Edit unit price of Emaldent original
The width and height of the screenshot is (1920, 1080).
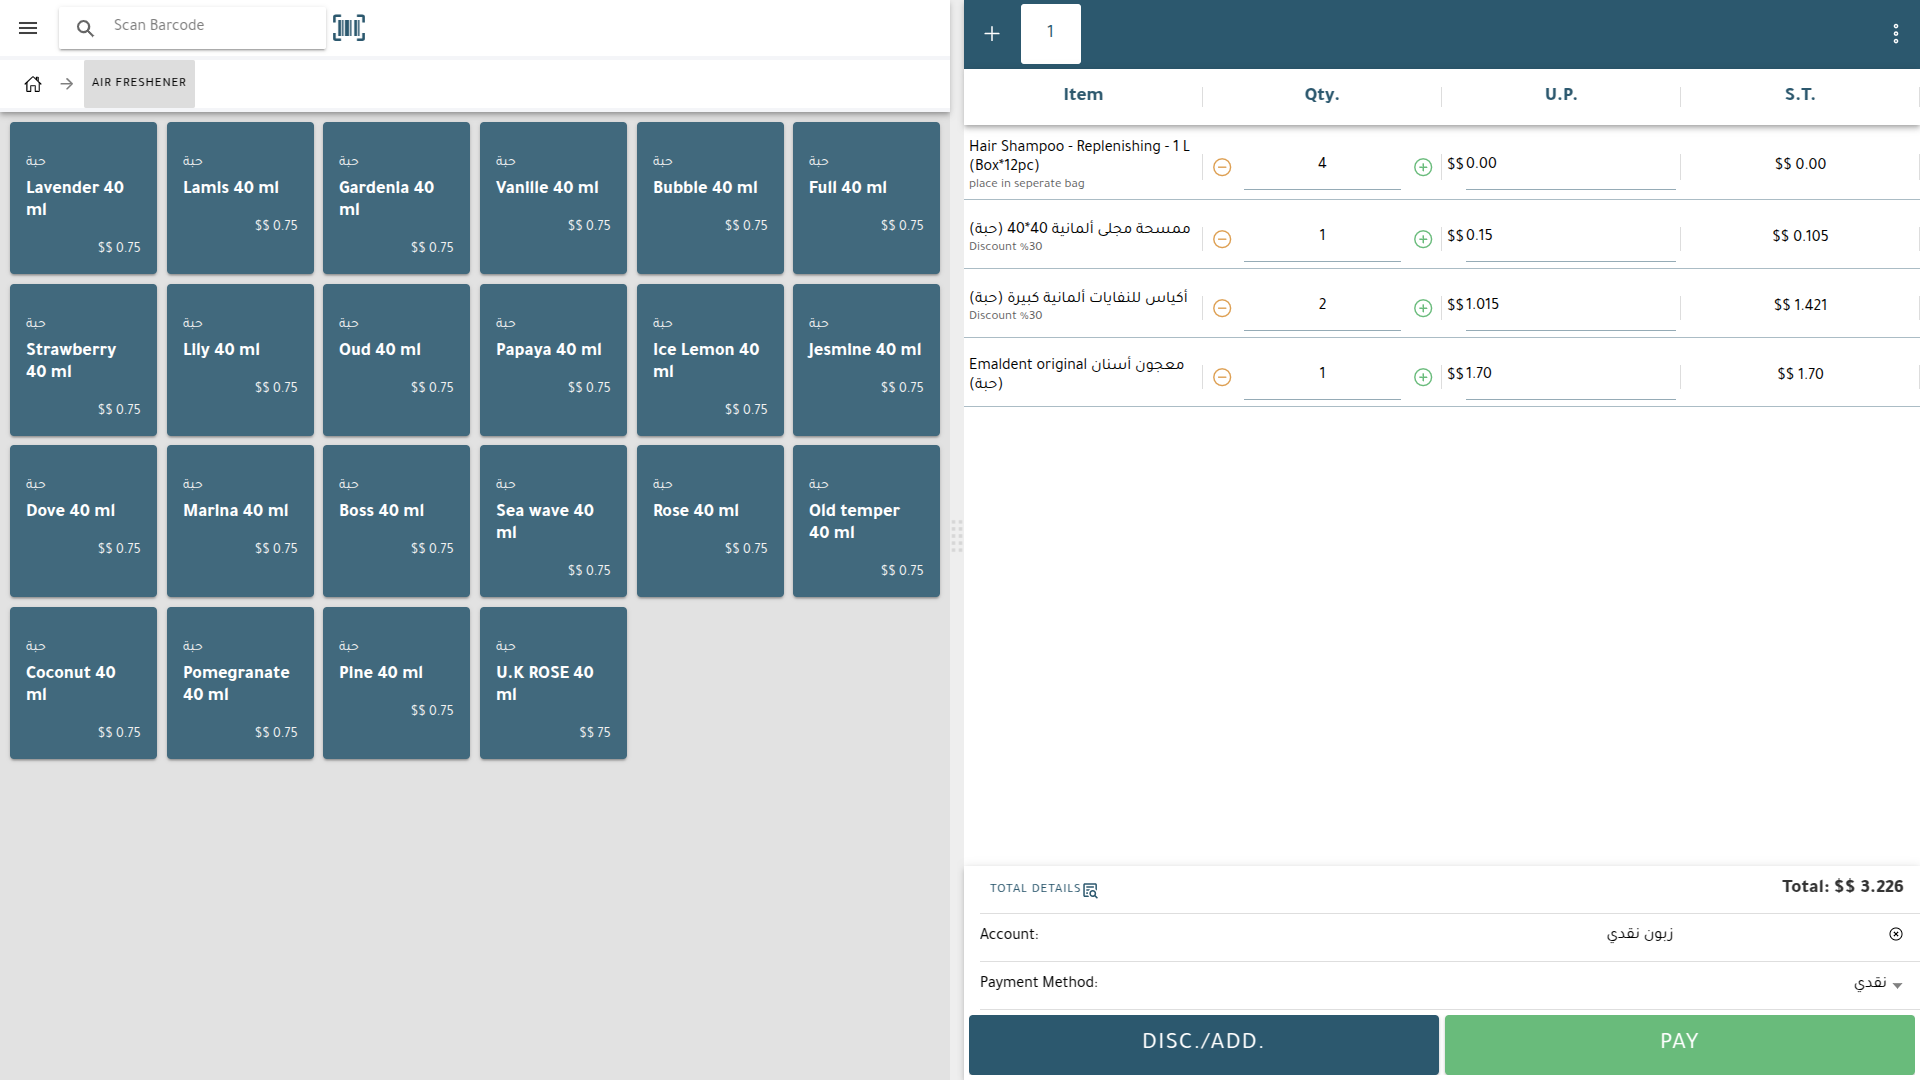coord(1568,375)
